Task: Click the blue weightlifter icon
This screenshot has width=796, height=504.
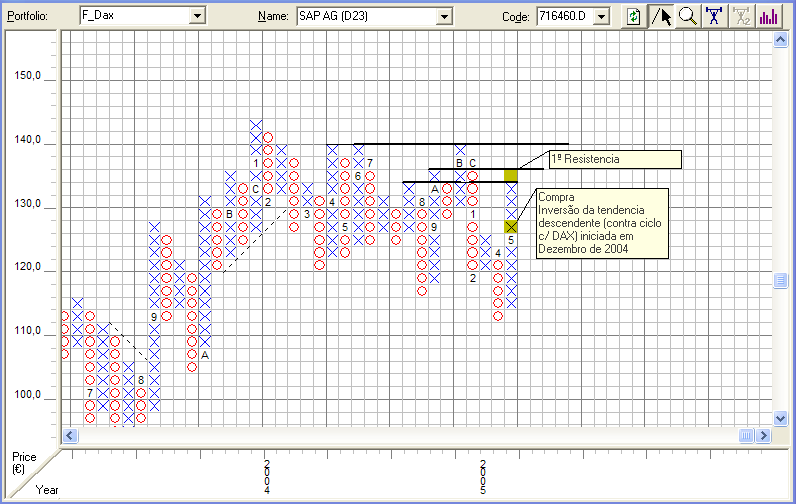Action: [714, 16]
